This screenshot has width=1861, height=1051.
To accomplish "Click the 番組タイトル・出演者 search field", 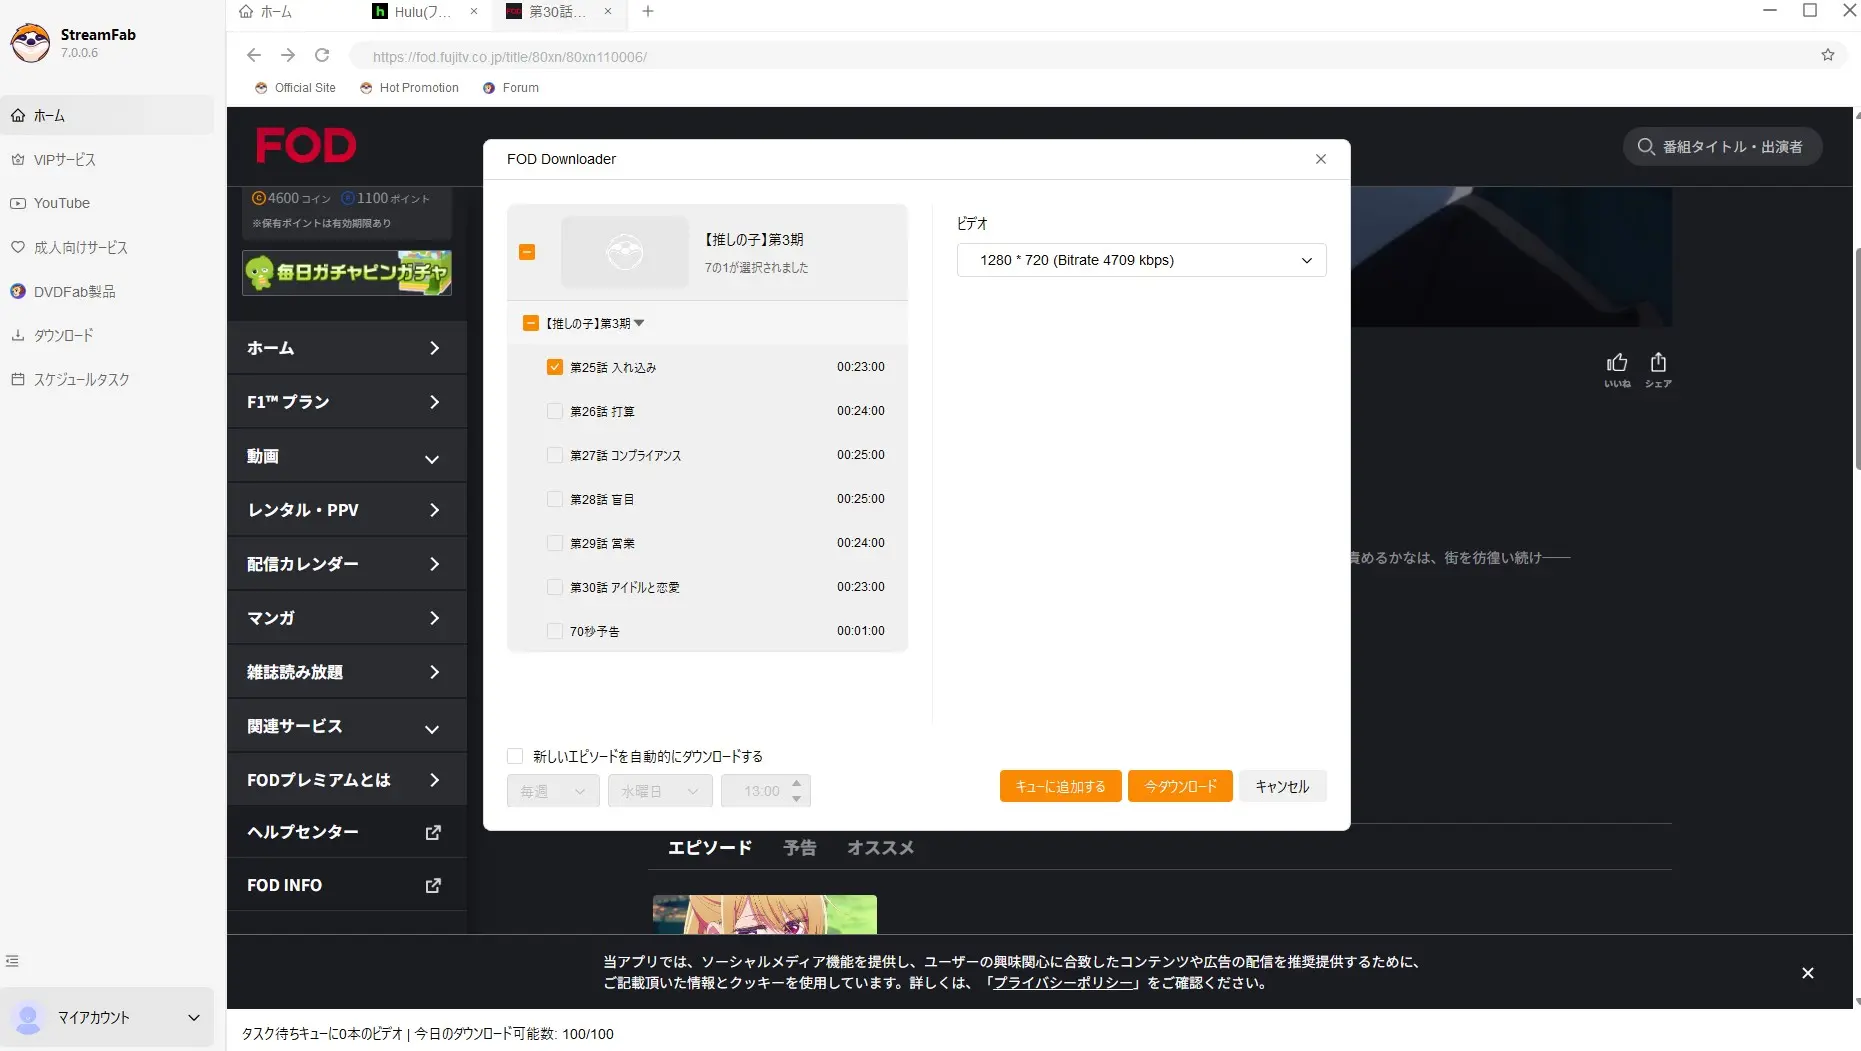I will coord(1722,147).
